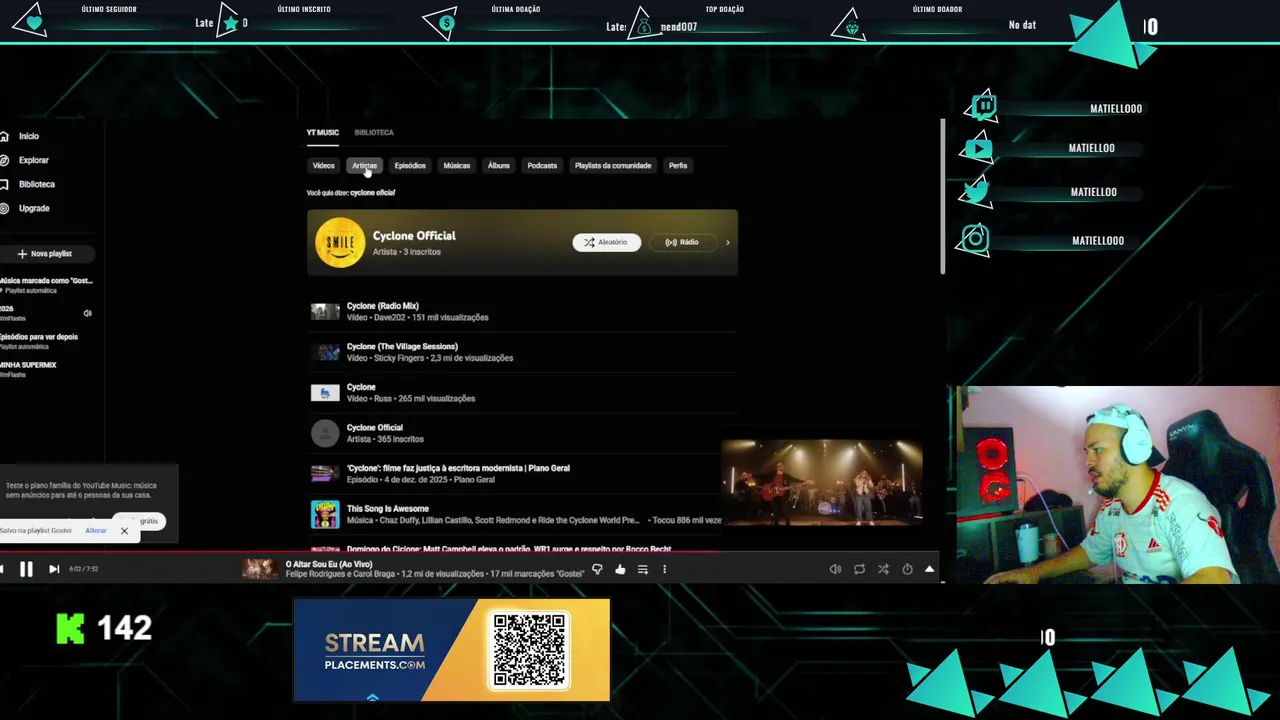Click the green Kick logo icon

(70, 628)
